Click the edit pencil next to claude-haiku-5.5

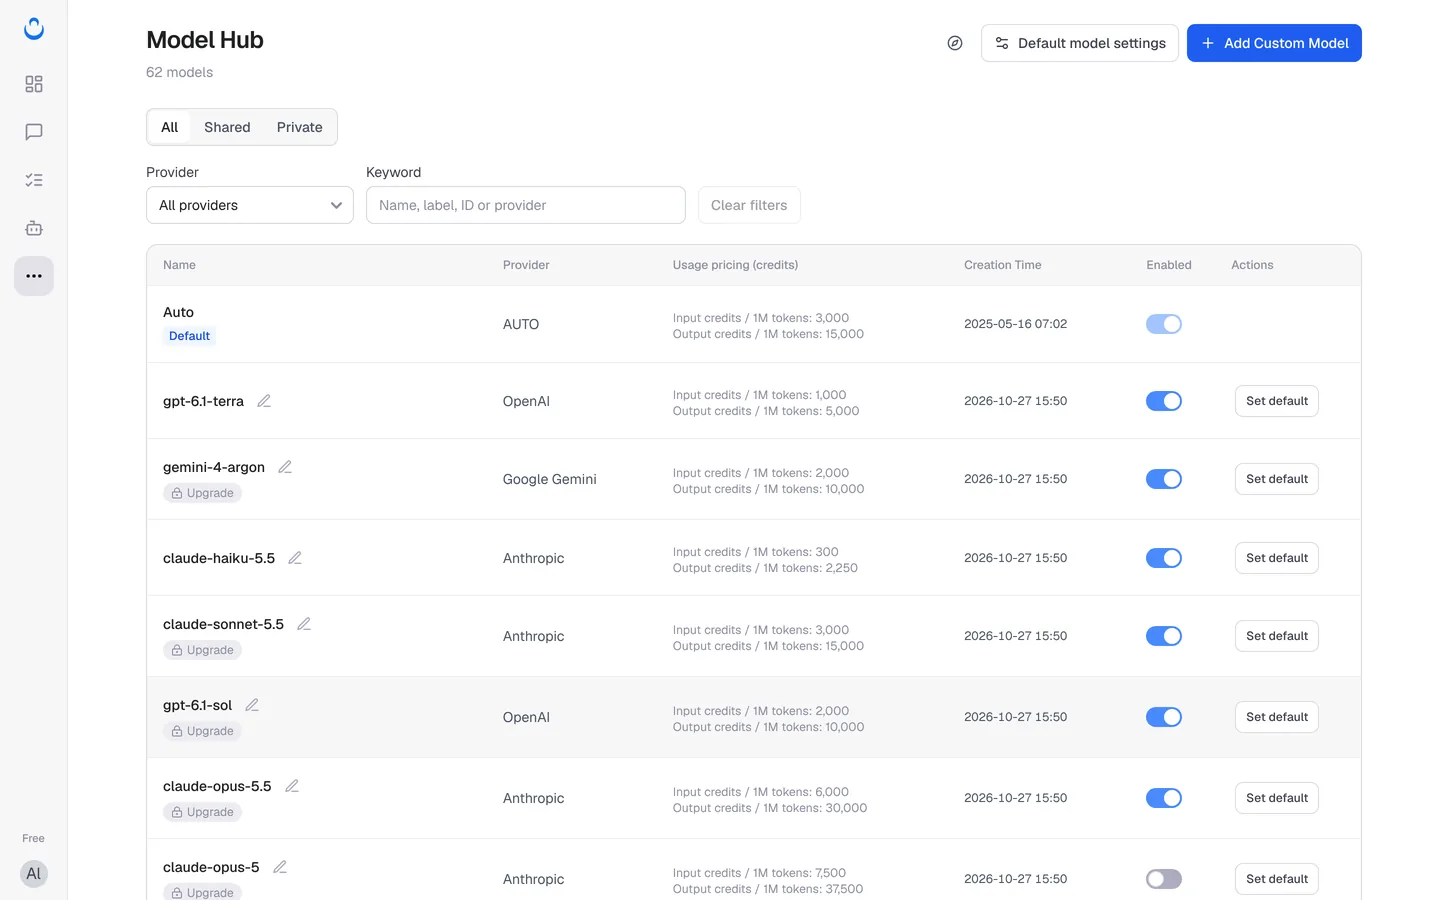click(x=295, y=558)
